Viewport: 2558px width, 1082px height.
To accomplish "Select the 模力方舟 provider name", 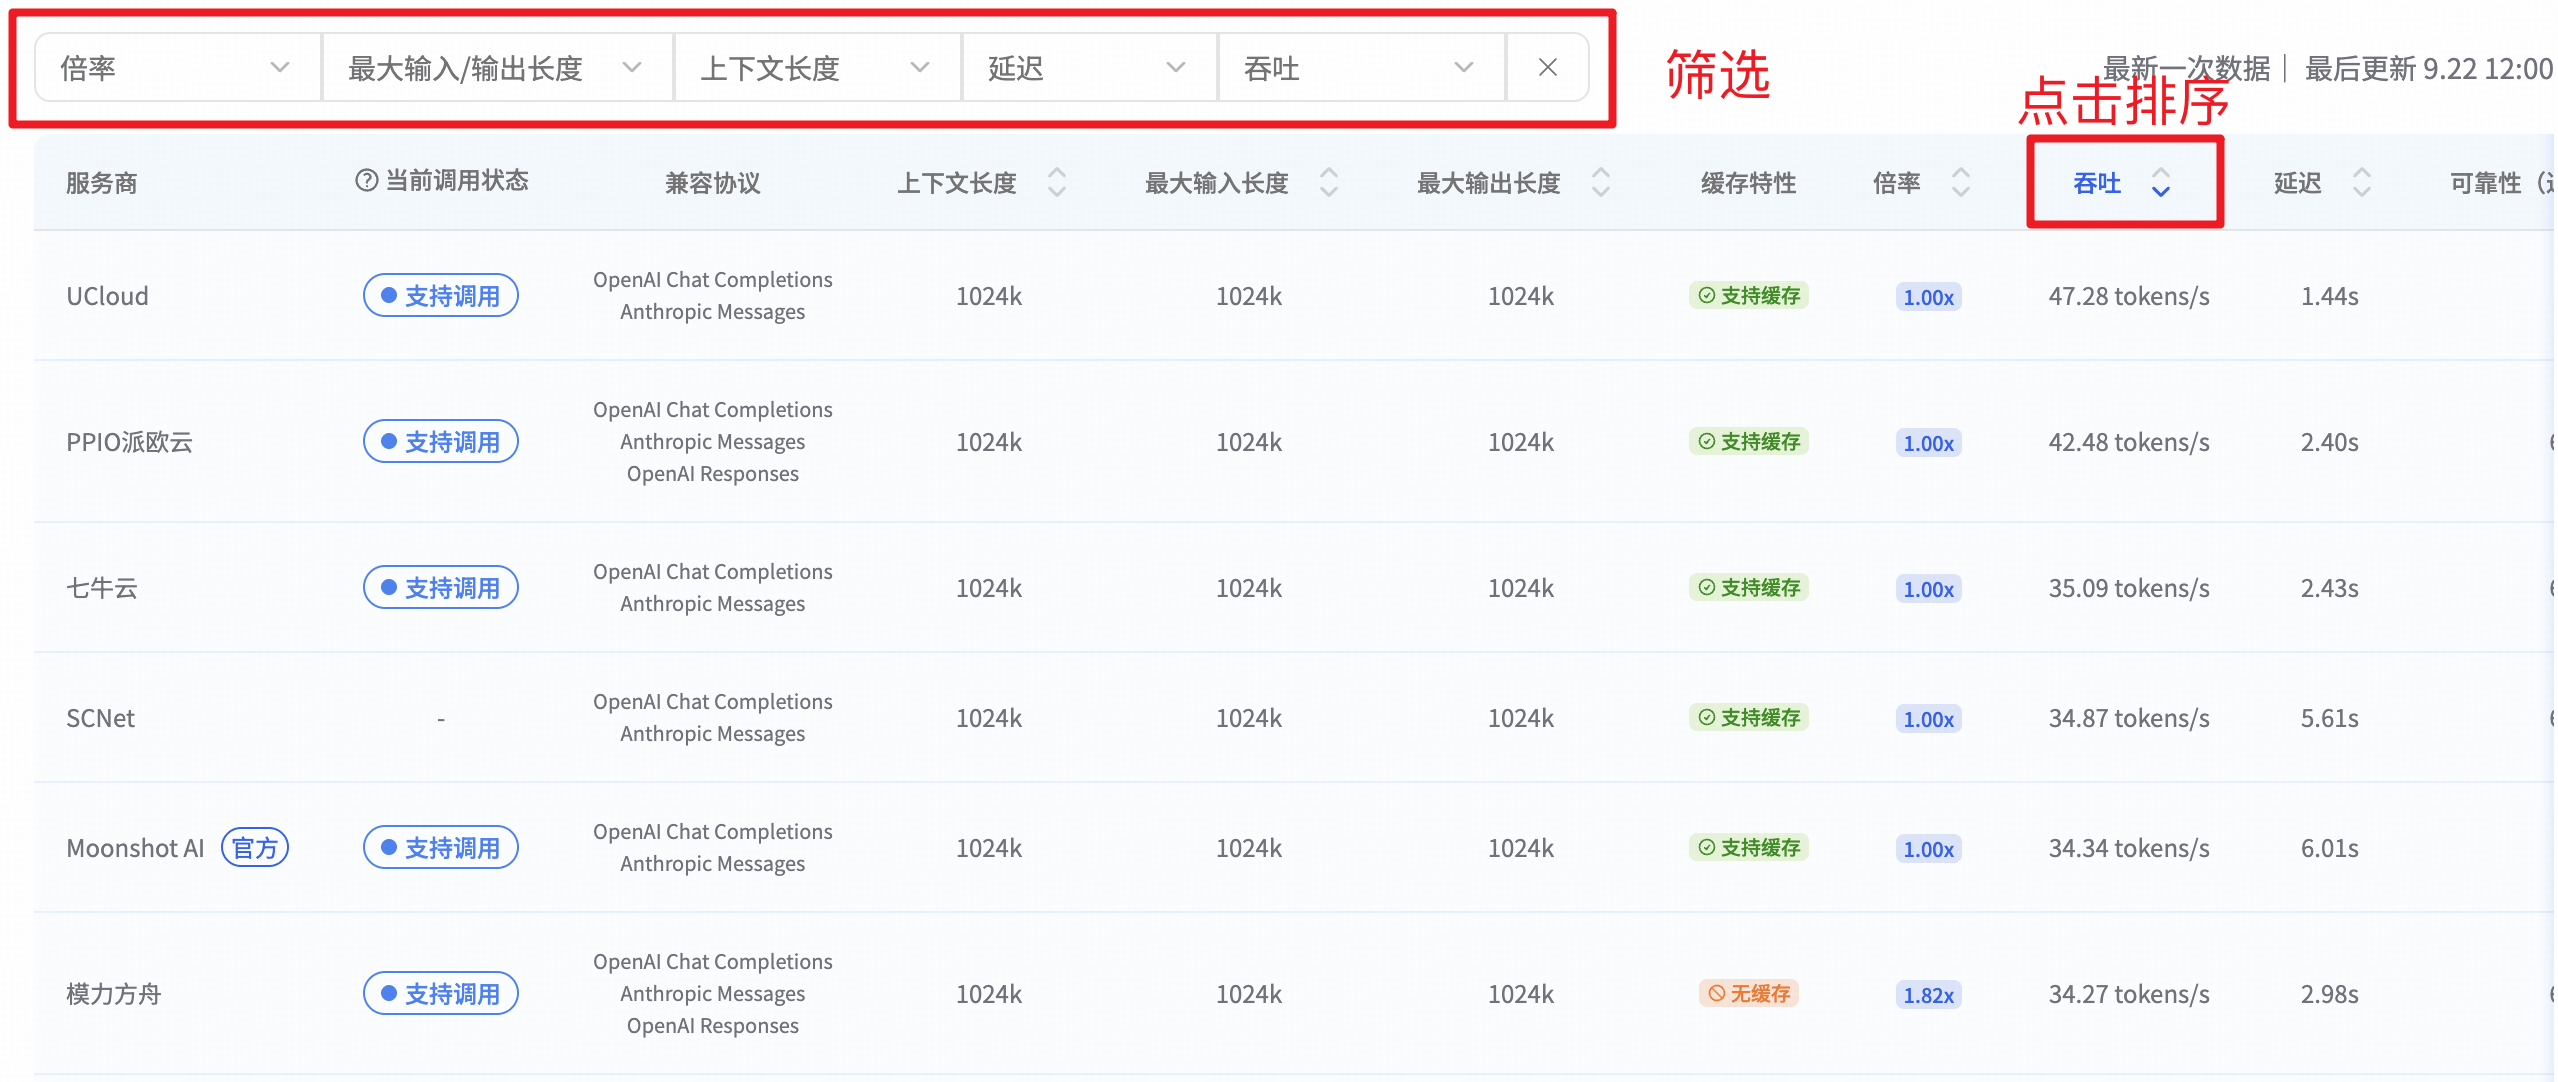I will 113,994.
